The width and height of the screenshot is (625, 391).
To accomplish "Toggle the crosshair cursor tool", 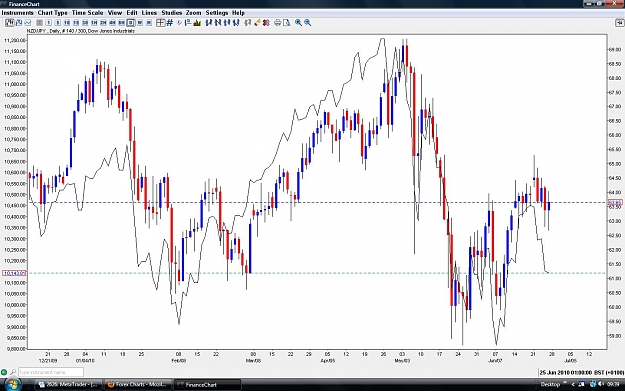I will (x=161, y=23).
